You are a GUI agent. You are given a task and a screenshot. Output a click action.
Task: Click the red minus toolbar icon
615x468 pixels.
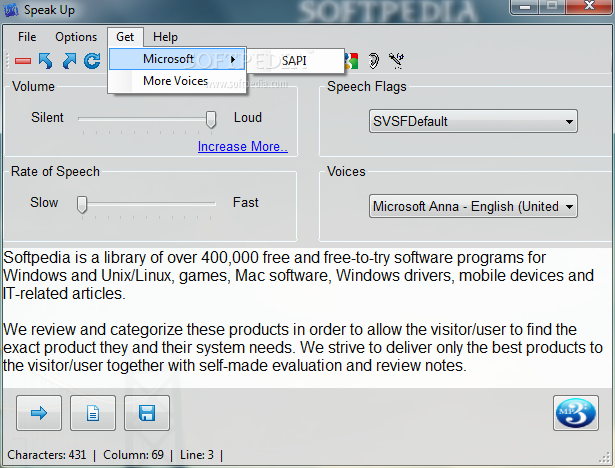pos(23,61)
